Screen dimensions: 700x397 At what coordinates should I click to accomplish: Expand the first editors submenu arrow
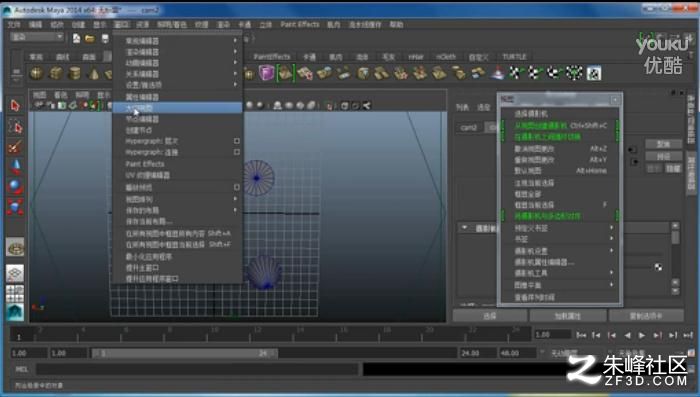pyautogui.click(x=235, y=41)
